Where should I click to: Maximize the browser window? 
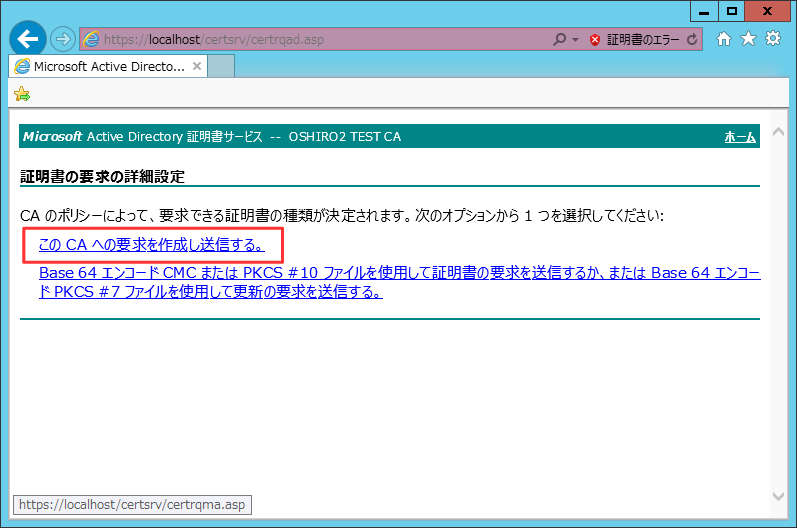pos(731,11)
